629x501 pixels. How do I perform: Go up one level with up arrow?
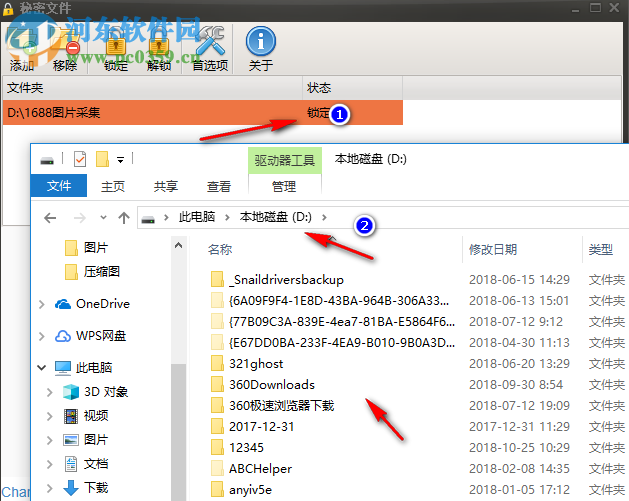124,218
